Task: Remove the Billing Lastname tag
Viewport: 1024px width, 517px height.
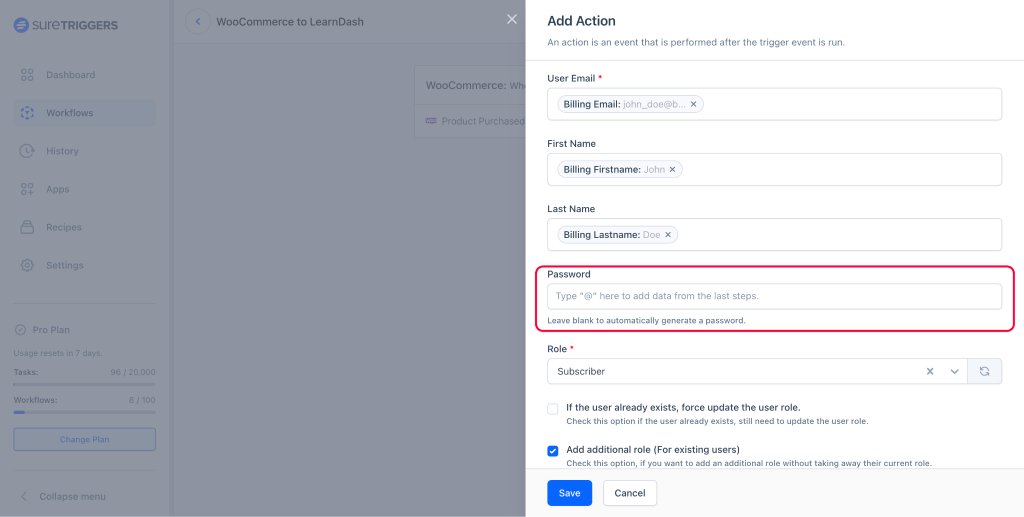Action: (668, 235)
